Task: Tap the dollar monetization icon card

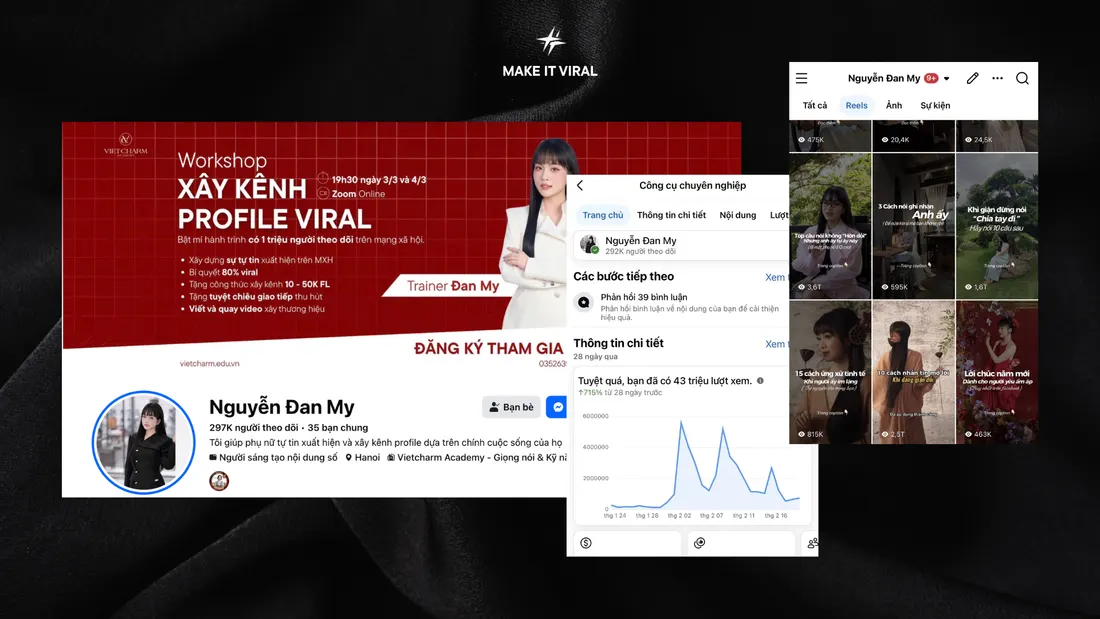Action: click(x=628, y=543)
